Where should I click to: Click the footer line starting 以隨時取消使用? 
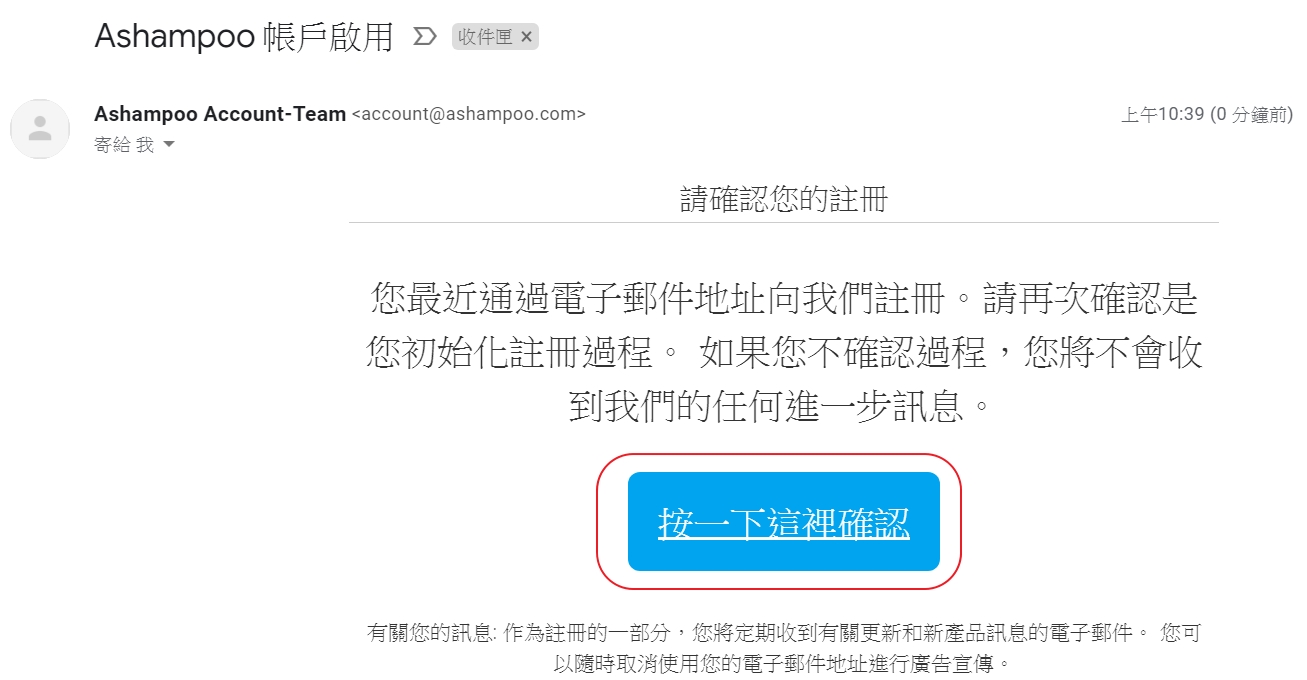(x=784, y=663)
